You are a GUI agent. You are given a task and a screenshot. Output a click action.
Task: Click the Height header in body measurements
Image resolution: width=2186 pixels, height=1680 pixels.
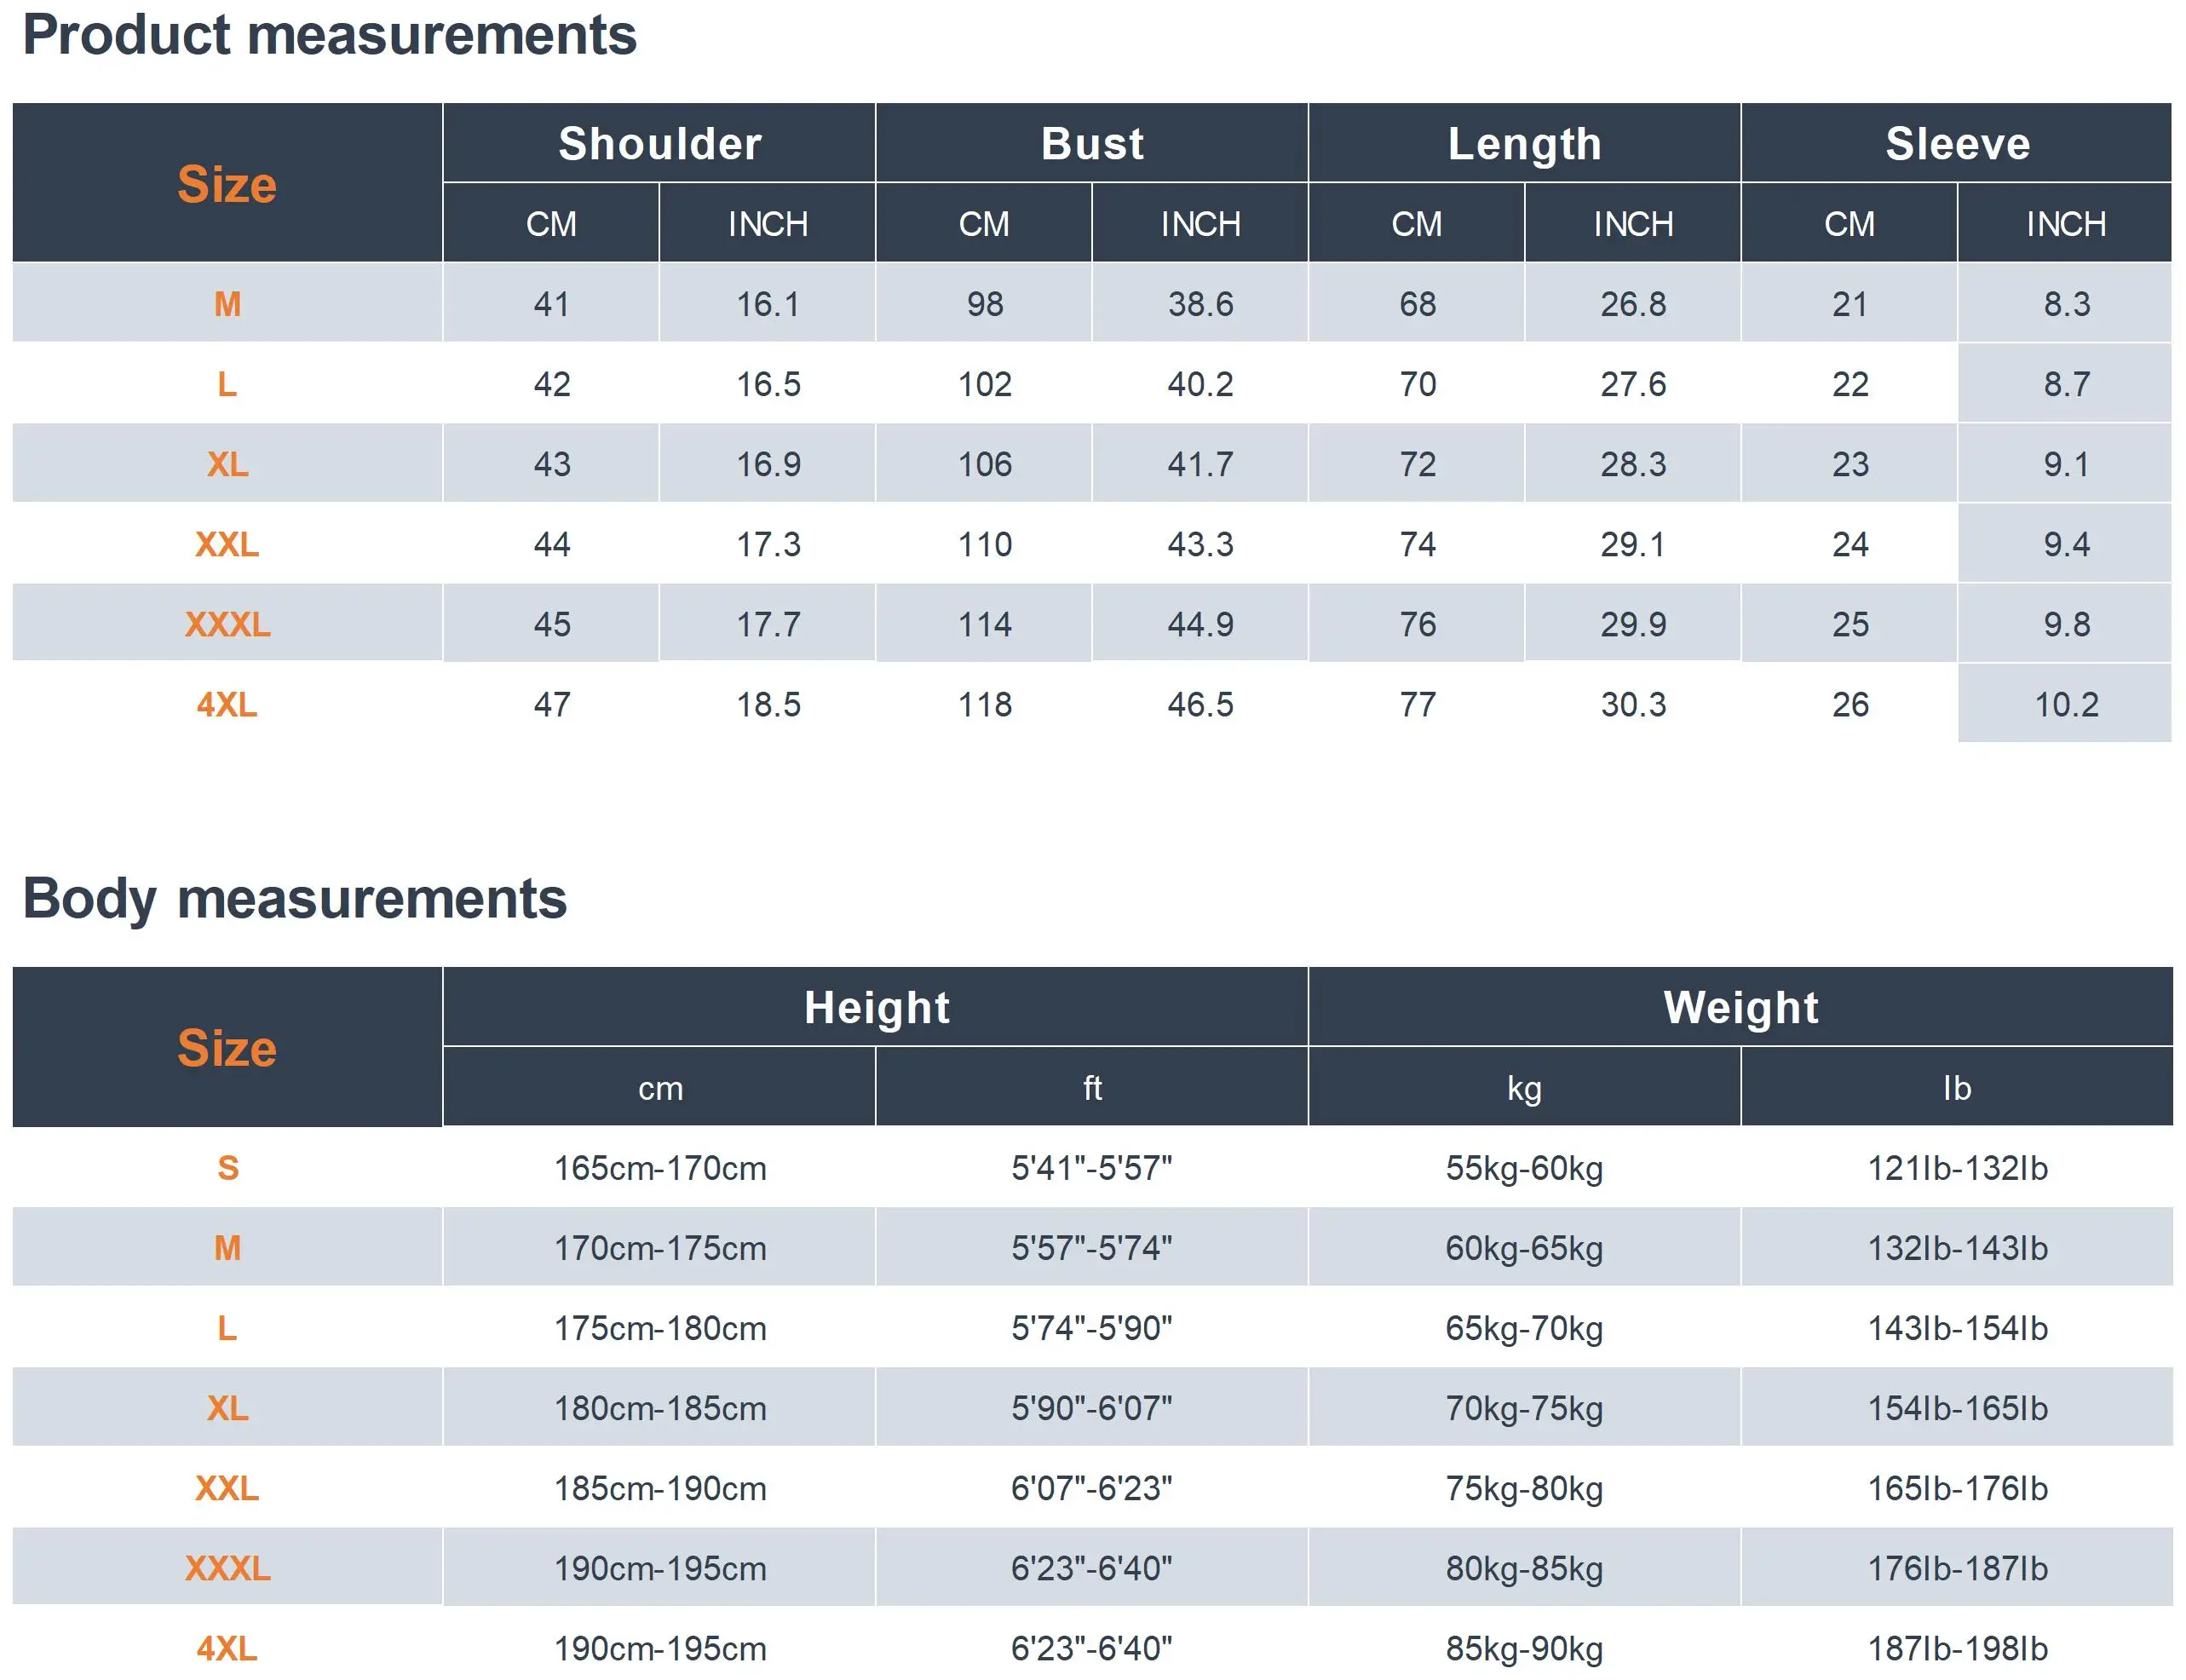[876, 1007]
